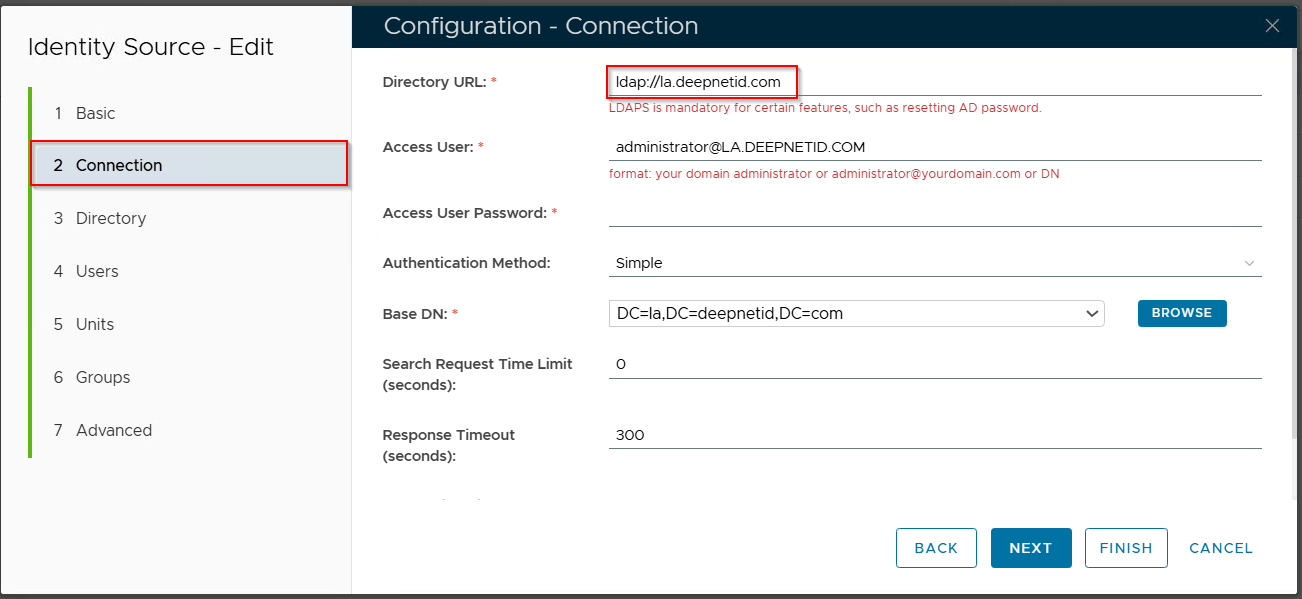Open the Authentication Method dropdown
Image resolution: width=1302 pixels, height=599 pixels.
coord(934,263)
